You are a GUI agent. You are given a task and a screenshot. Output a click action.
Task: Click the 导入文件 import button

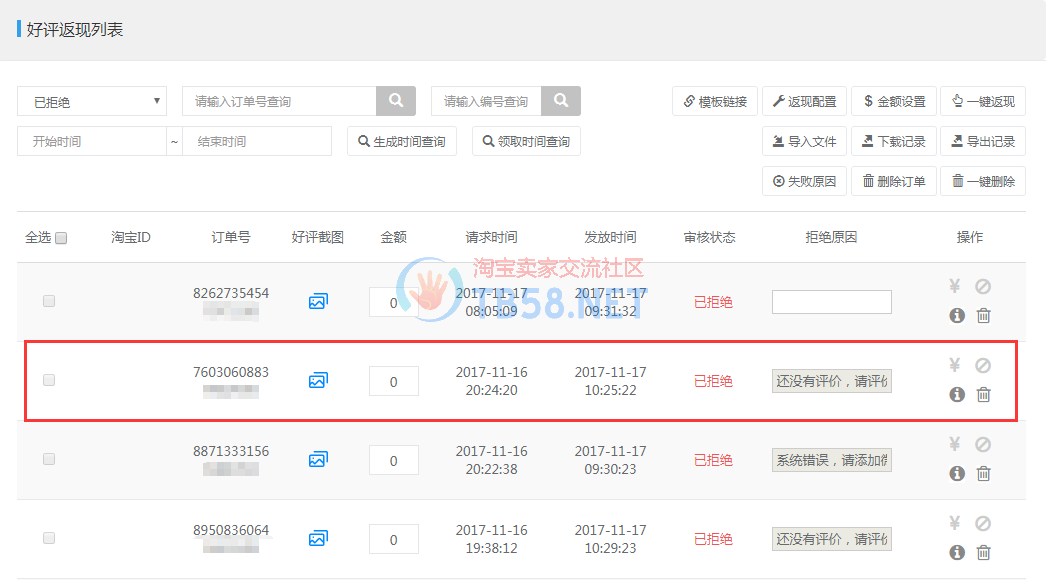[805, 141]
